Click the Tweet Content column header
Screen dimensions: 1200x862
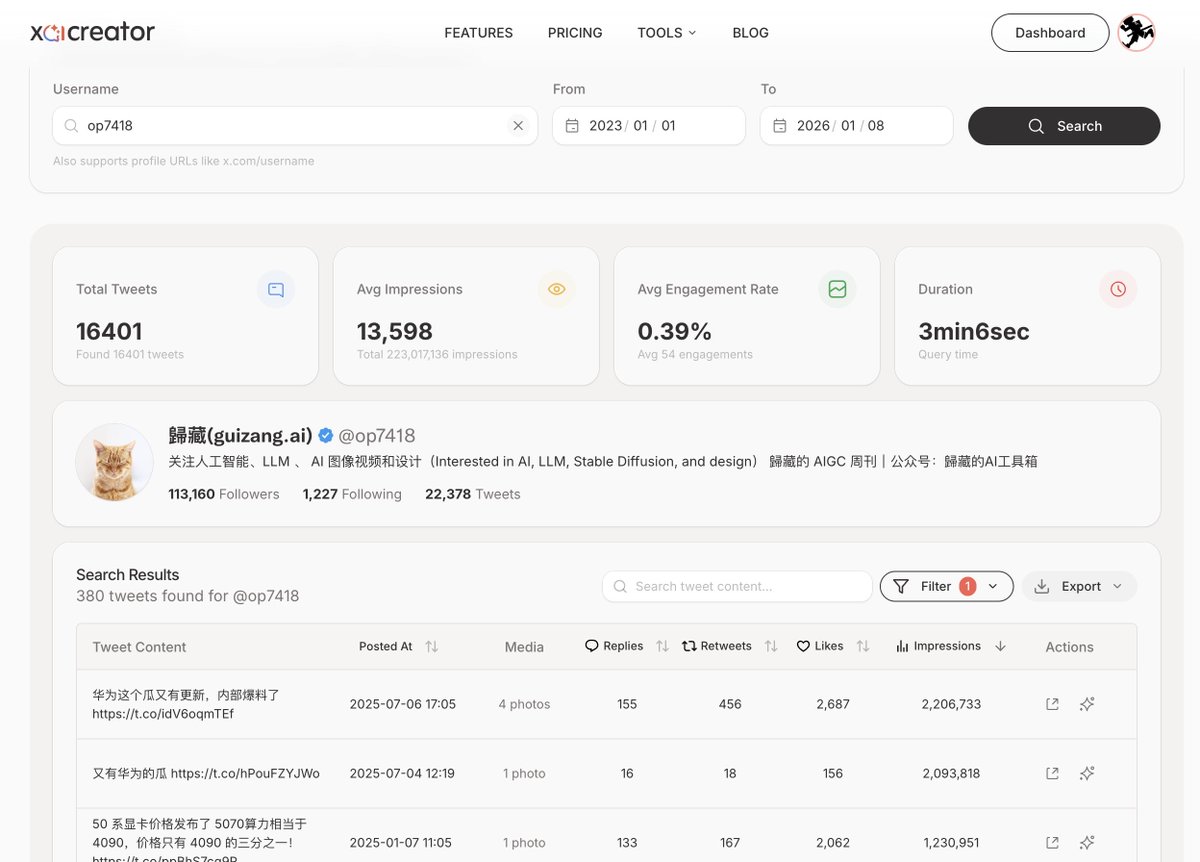pos(139,647)
